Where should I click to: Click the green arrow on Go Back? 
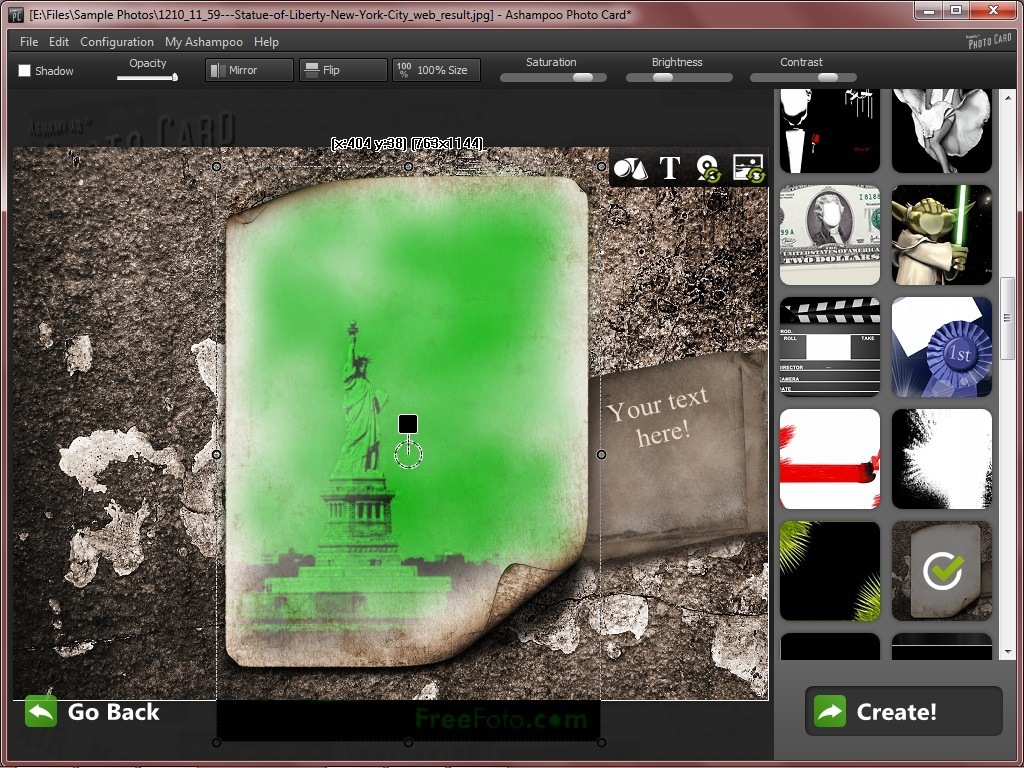pos(41,711)
